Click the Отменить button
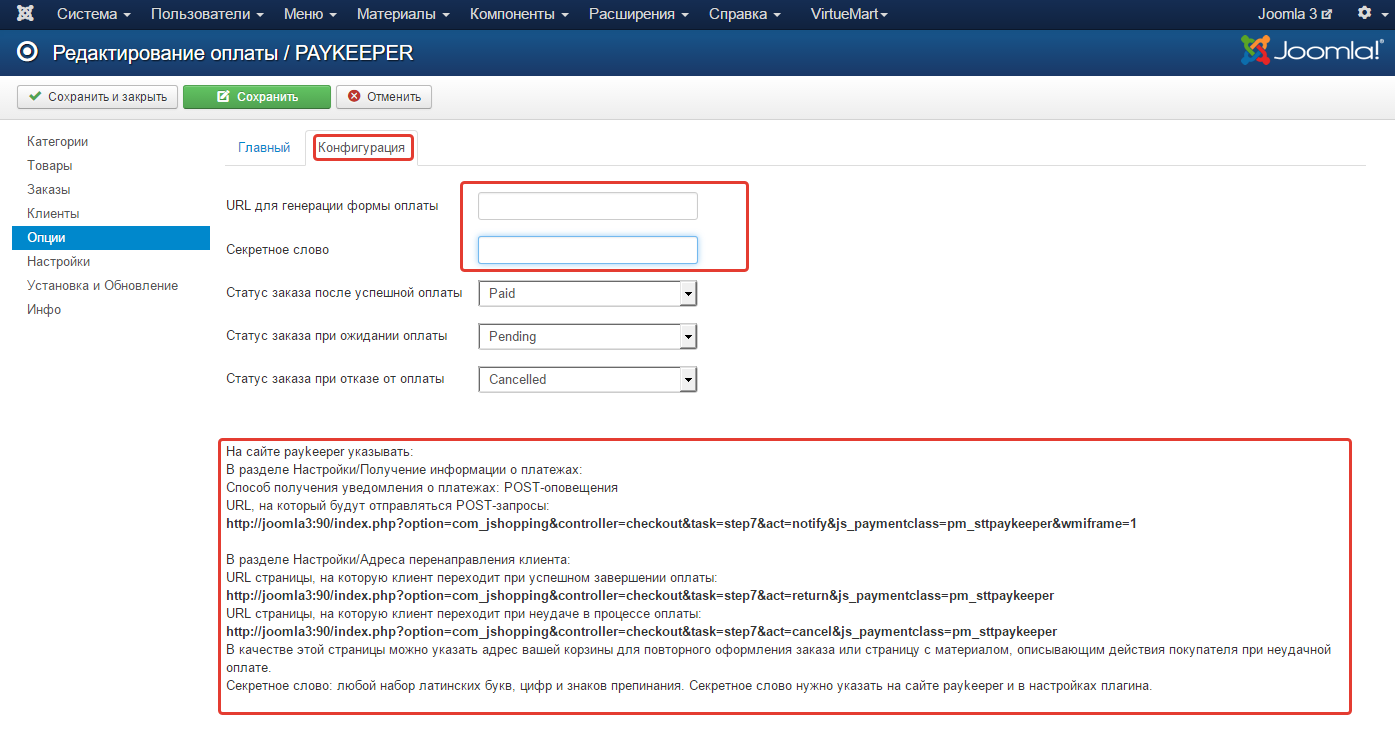Image resolution: width=1395 pixels, height=744 pixels. (x=384, y=97)
